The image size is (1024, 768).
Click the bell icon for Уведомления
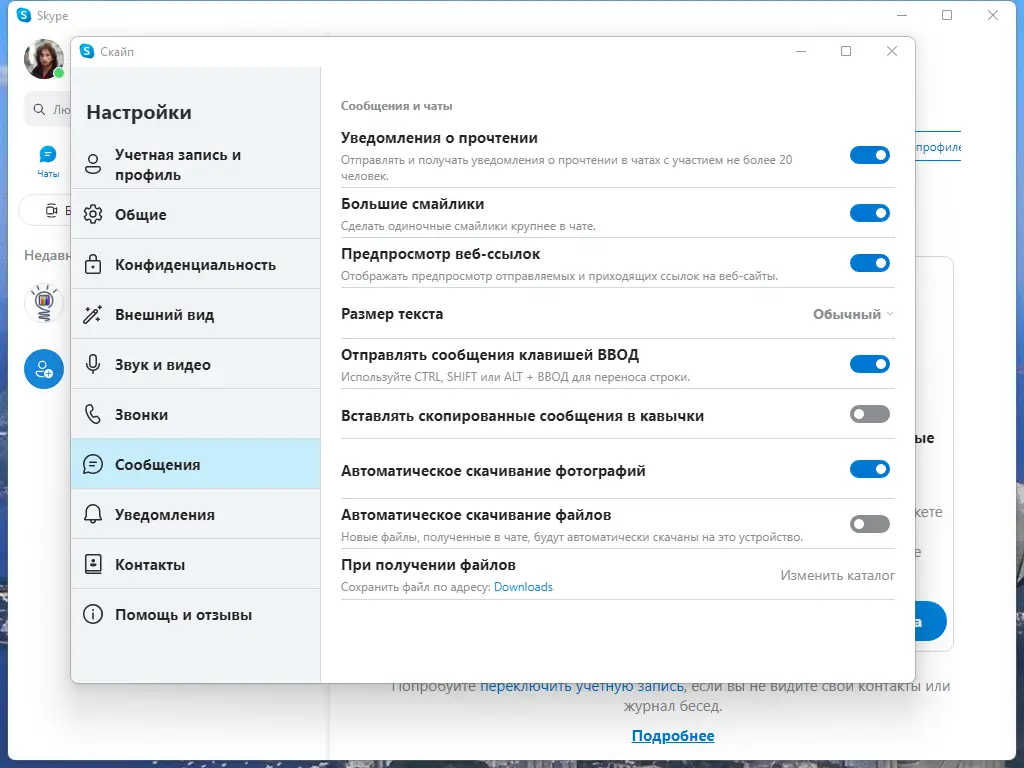tap(93, 514)
